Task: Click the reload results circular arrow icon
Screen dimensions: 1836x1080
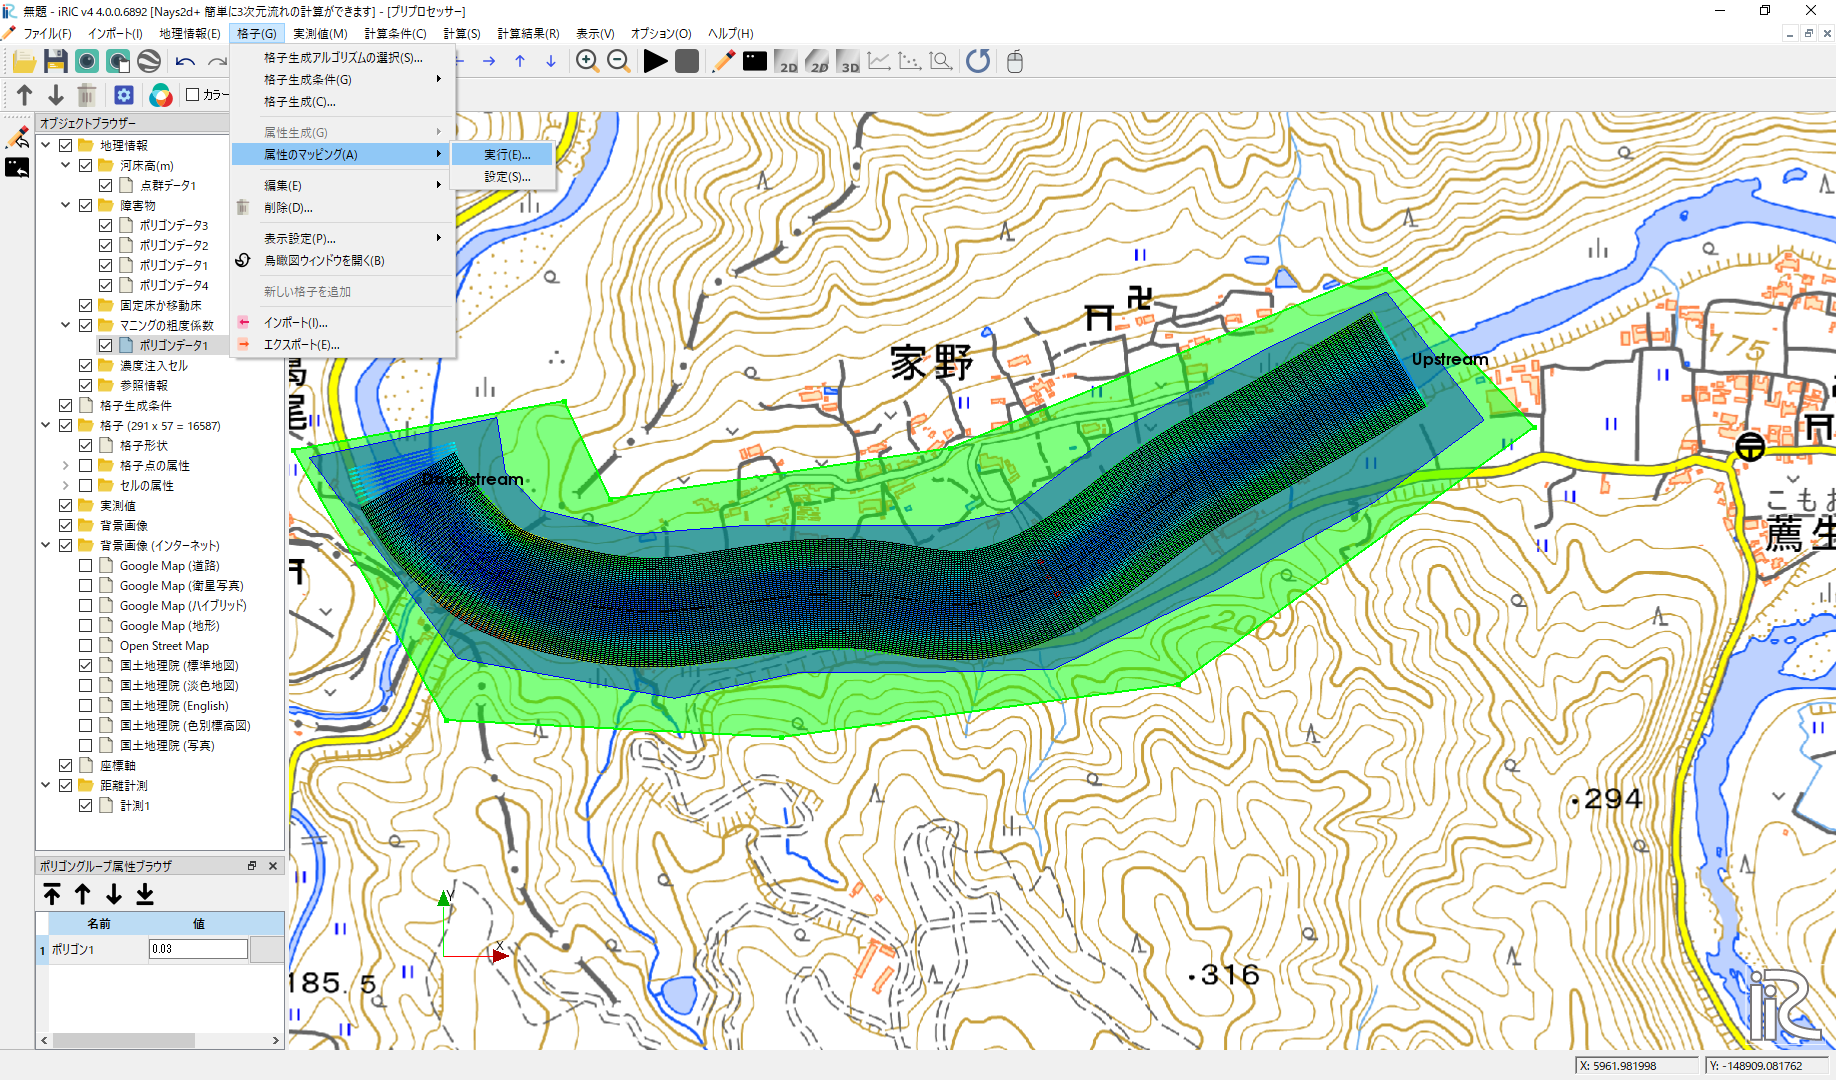Action: (978, 62)
